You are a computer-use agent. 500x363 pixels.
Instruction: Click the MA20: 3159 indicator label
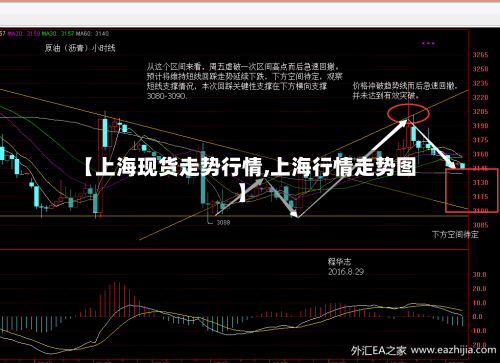point(24,34)
